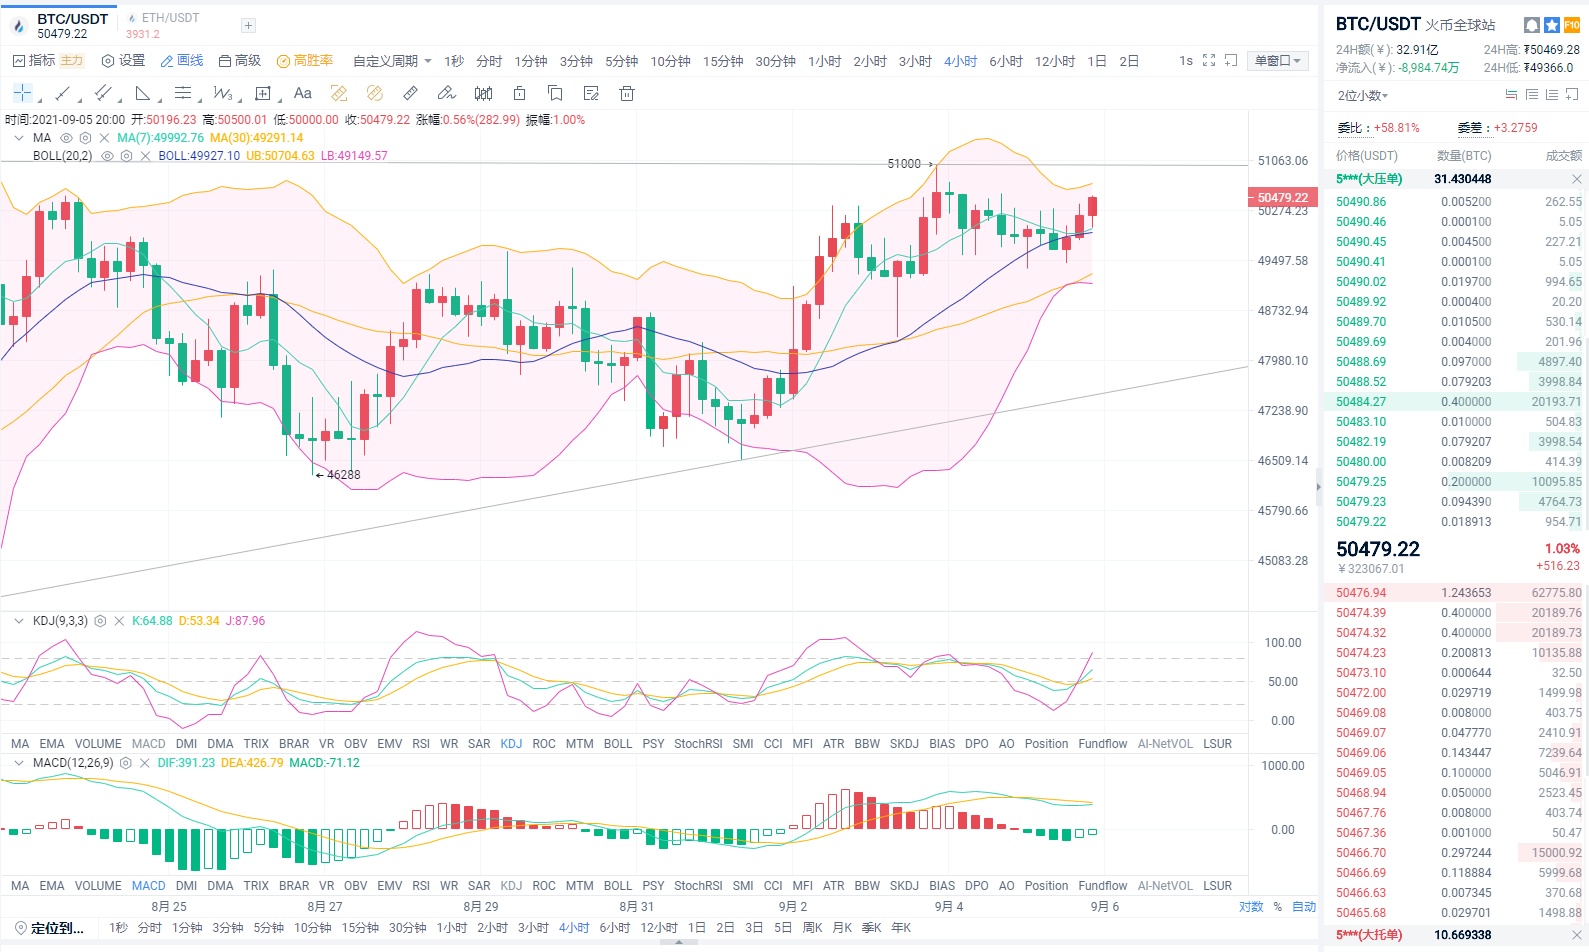Select the wave W3 pattern tool
The width and height of the screenshot is (1589, 952).
[x=222, y=93]
